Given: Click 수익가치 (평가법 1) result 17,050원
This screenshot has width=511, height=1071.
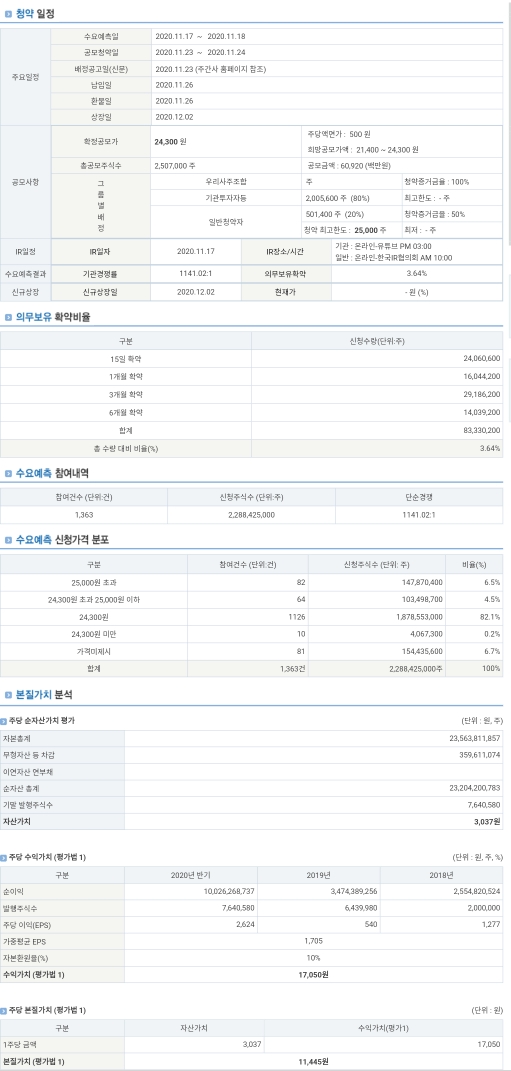Looking at the screenshot, I should click(313, 975).
